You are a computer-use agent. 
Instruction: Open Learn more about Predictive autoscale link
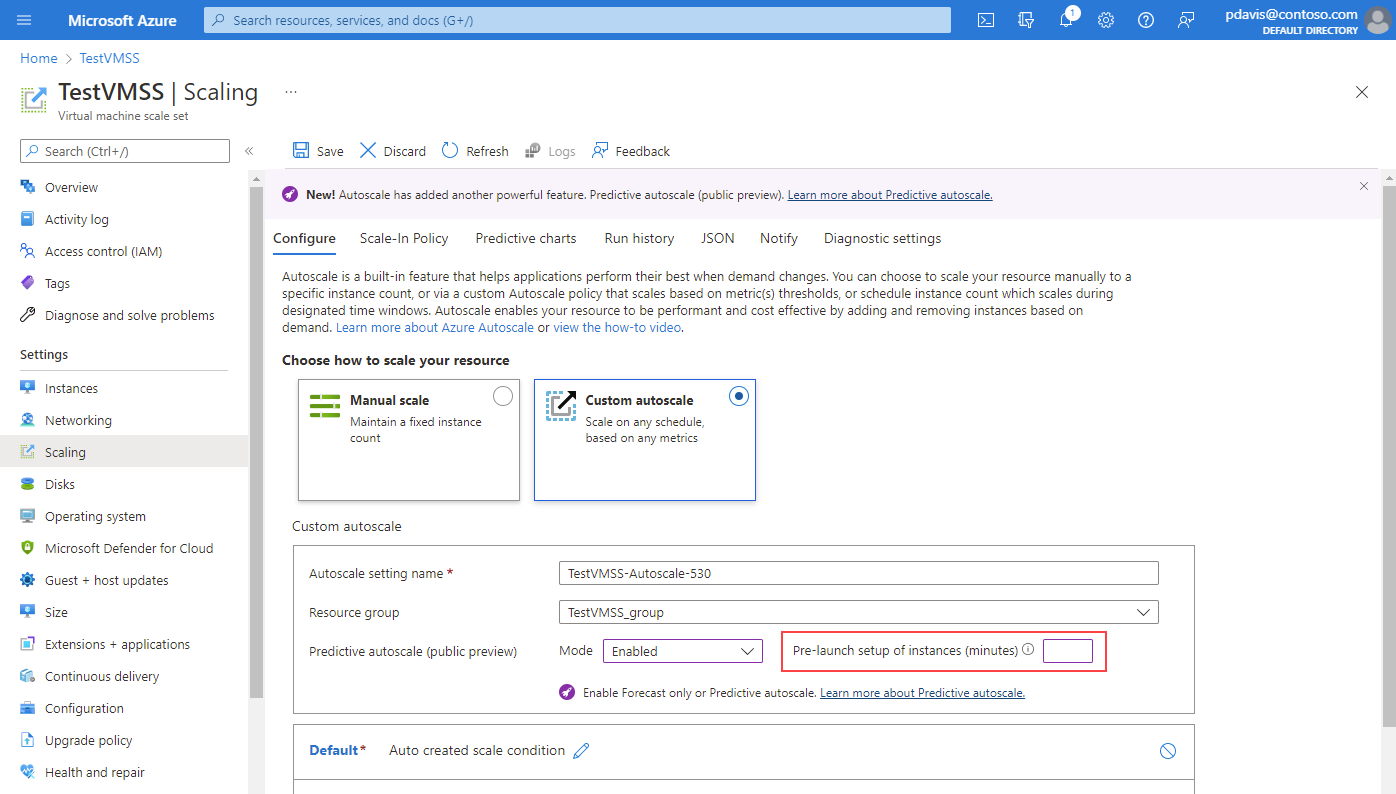(921, 691)
